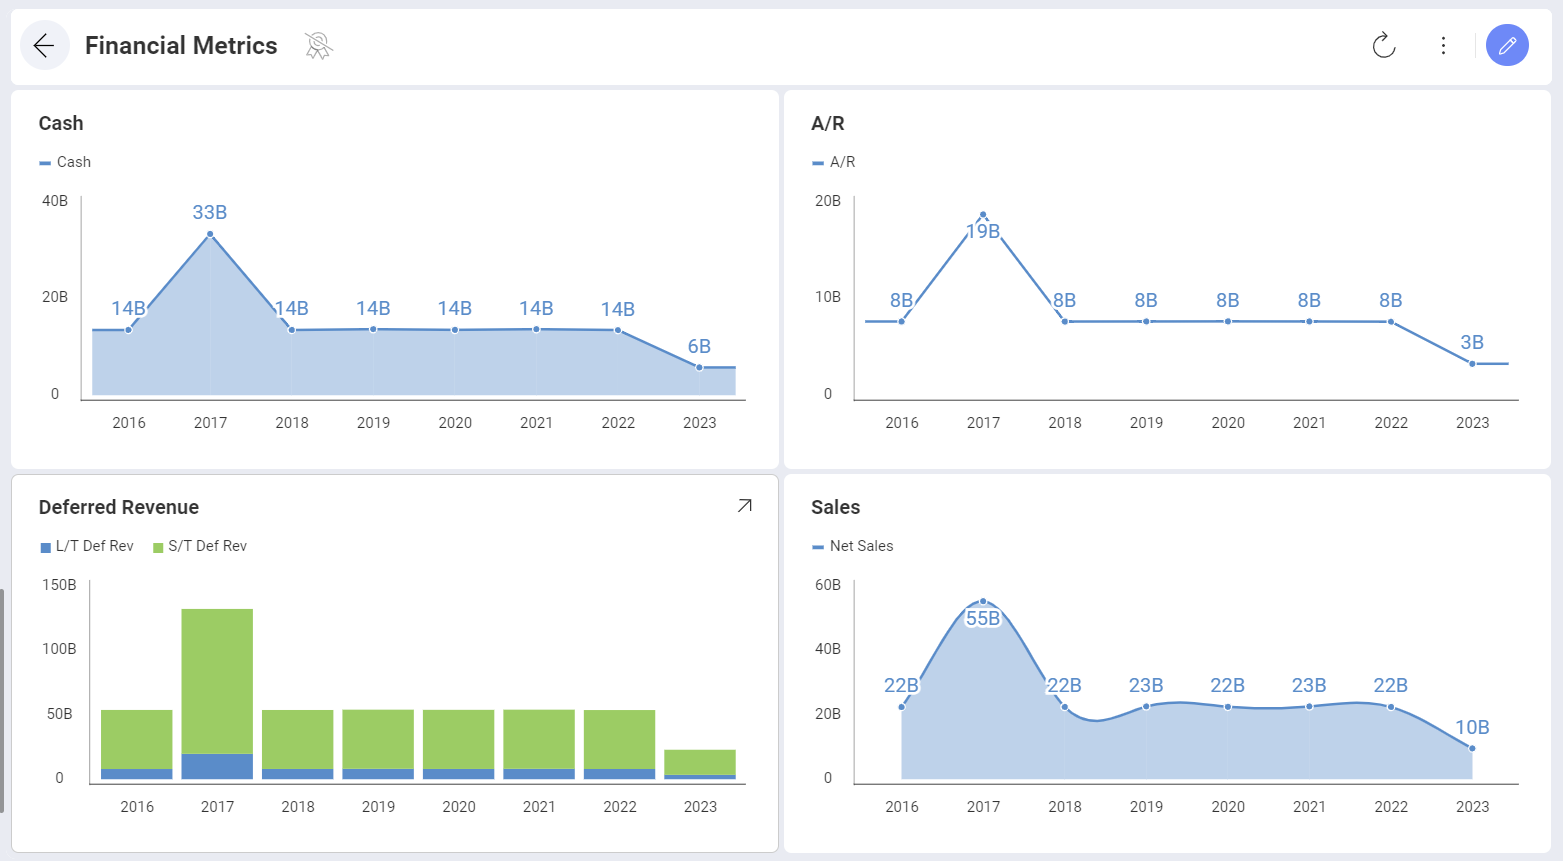Viewport: 1563px width, 861px height.
Task: Toggle the S/T Def Rev legend
Action: (200, 546)
